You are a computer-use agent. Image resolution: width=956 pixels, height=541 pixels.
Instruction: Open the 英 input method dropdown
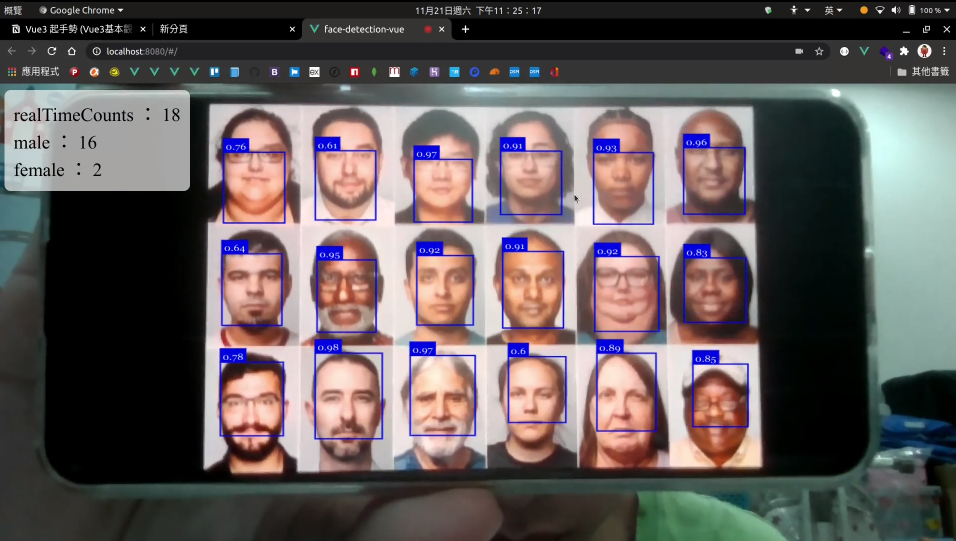click(832, 10)
